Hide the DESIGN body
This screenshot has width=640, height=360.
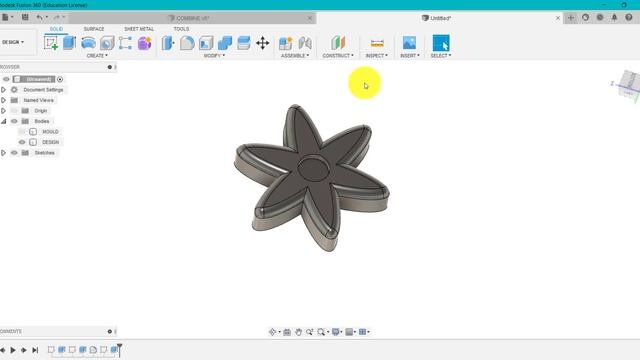tap(22, 142)
